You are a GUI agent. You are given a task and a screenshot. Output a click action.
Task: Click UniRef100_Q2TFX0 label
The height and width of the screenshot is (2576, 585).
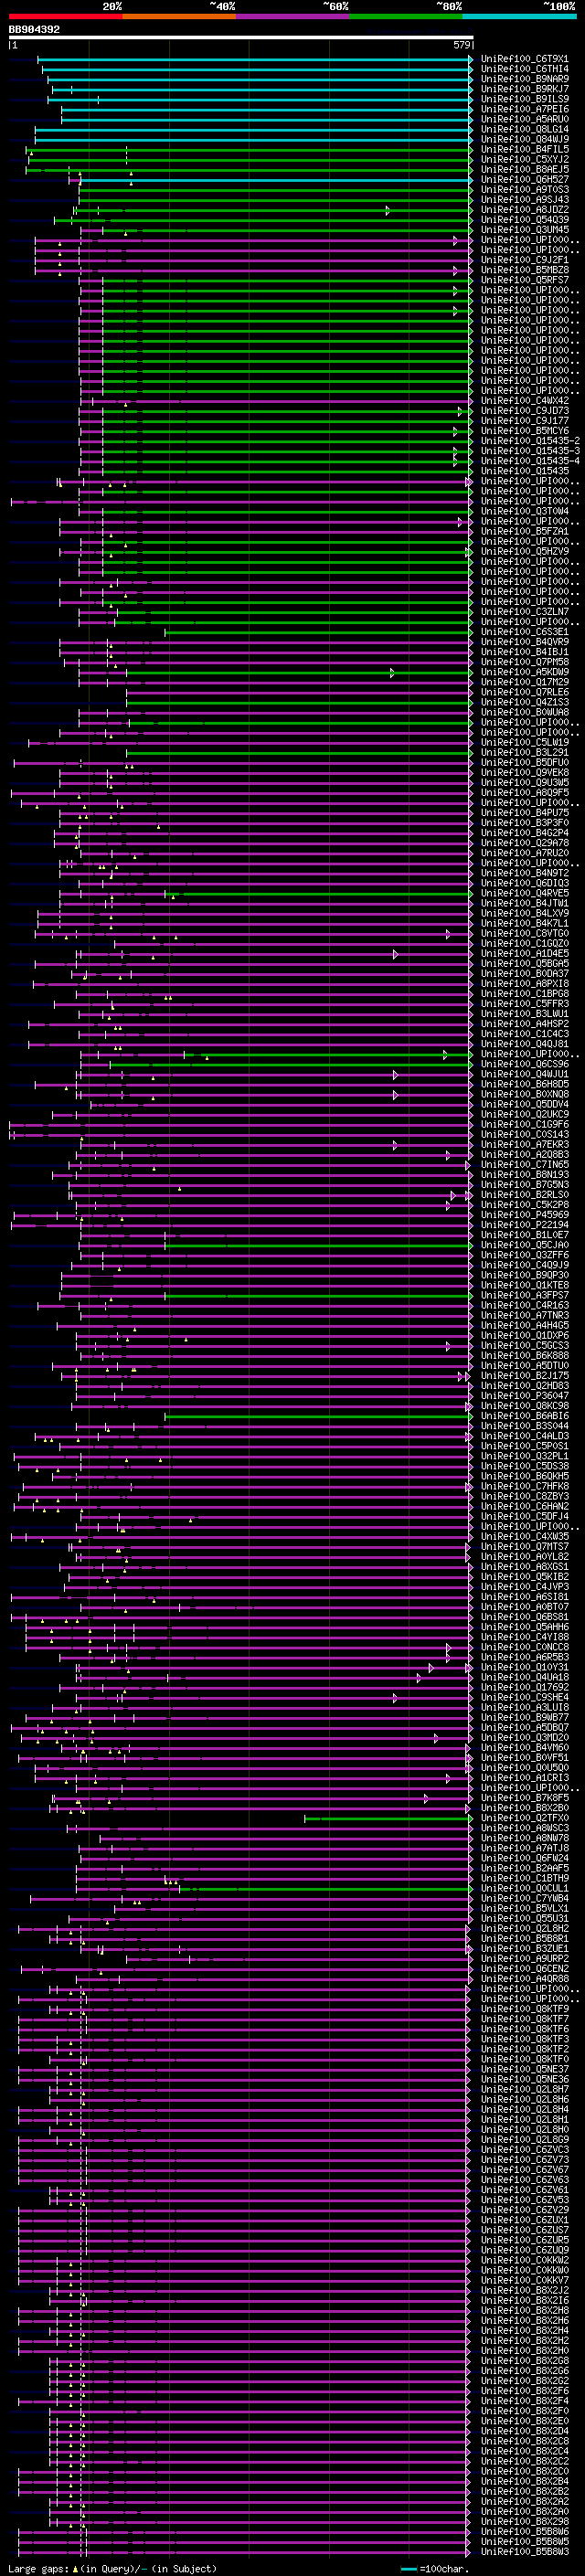click(524, 1818)
